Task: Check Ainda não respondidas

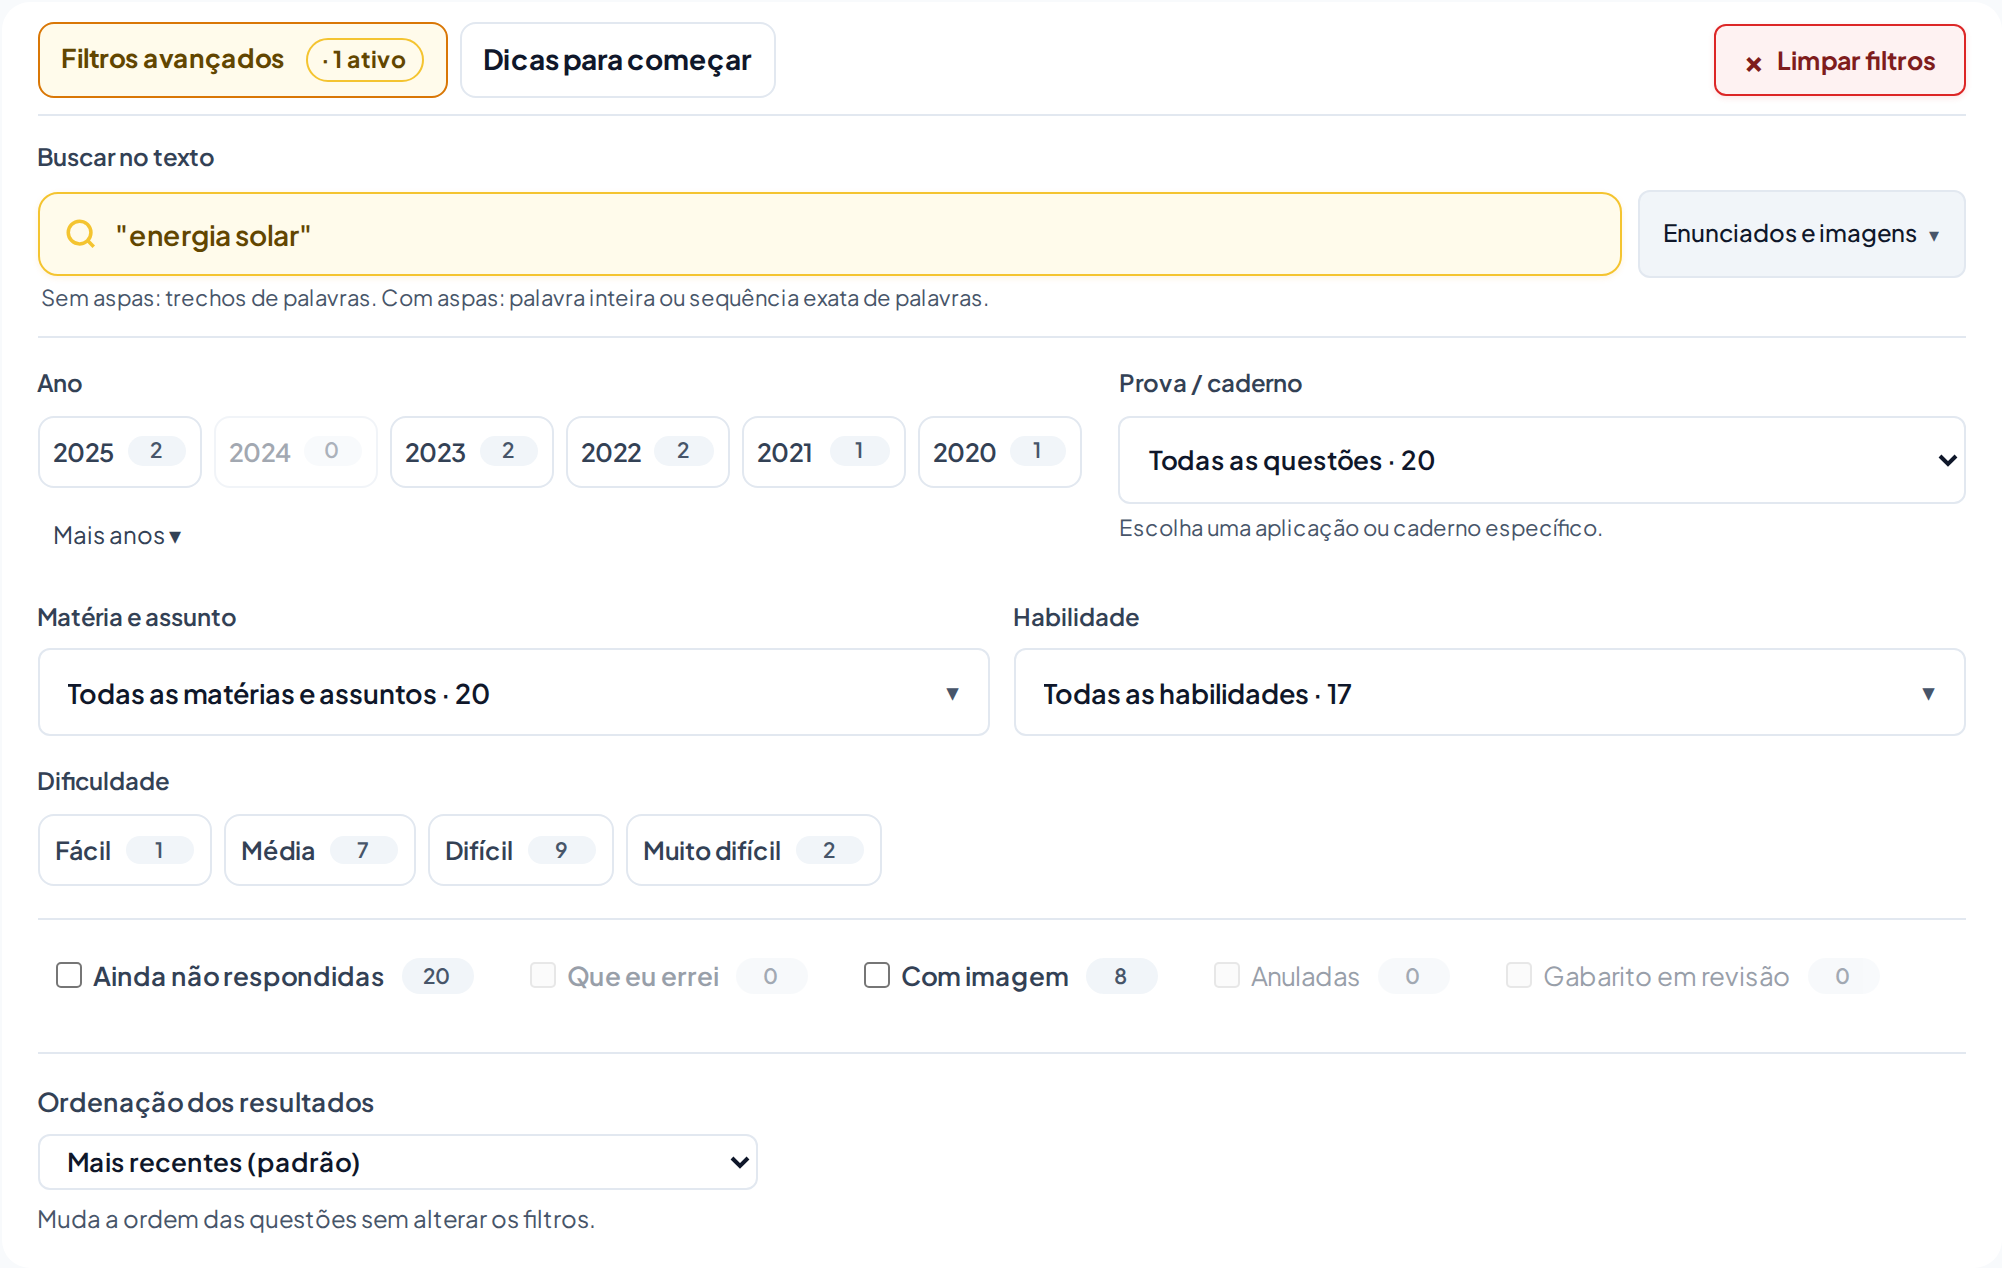Action: (x=69, y=975)
